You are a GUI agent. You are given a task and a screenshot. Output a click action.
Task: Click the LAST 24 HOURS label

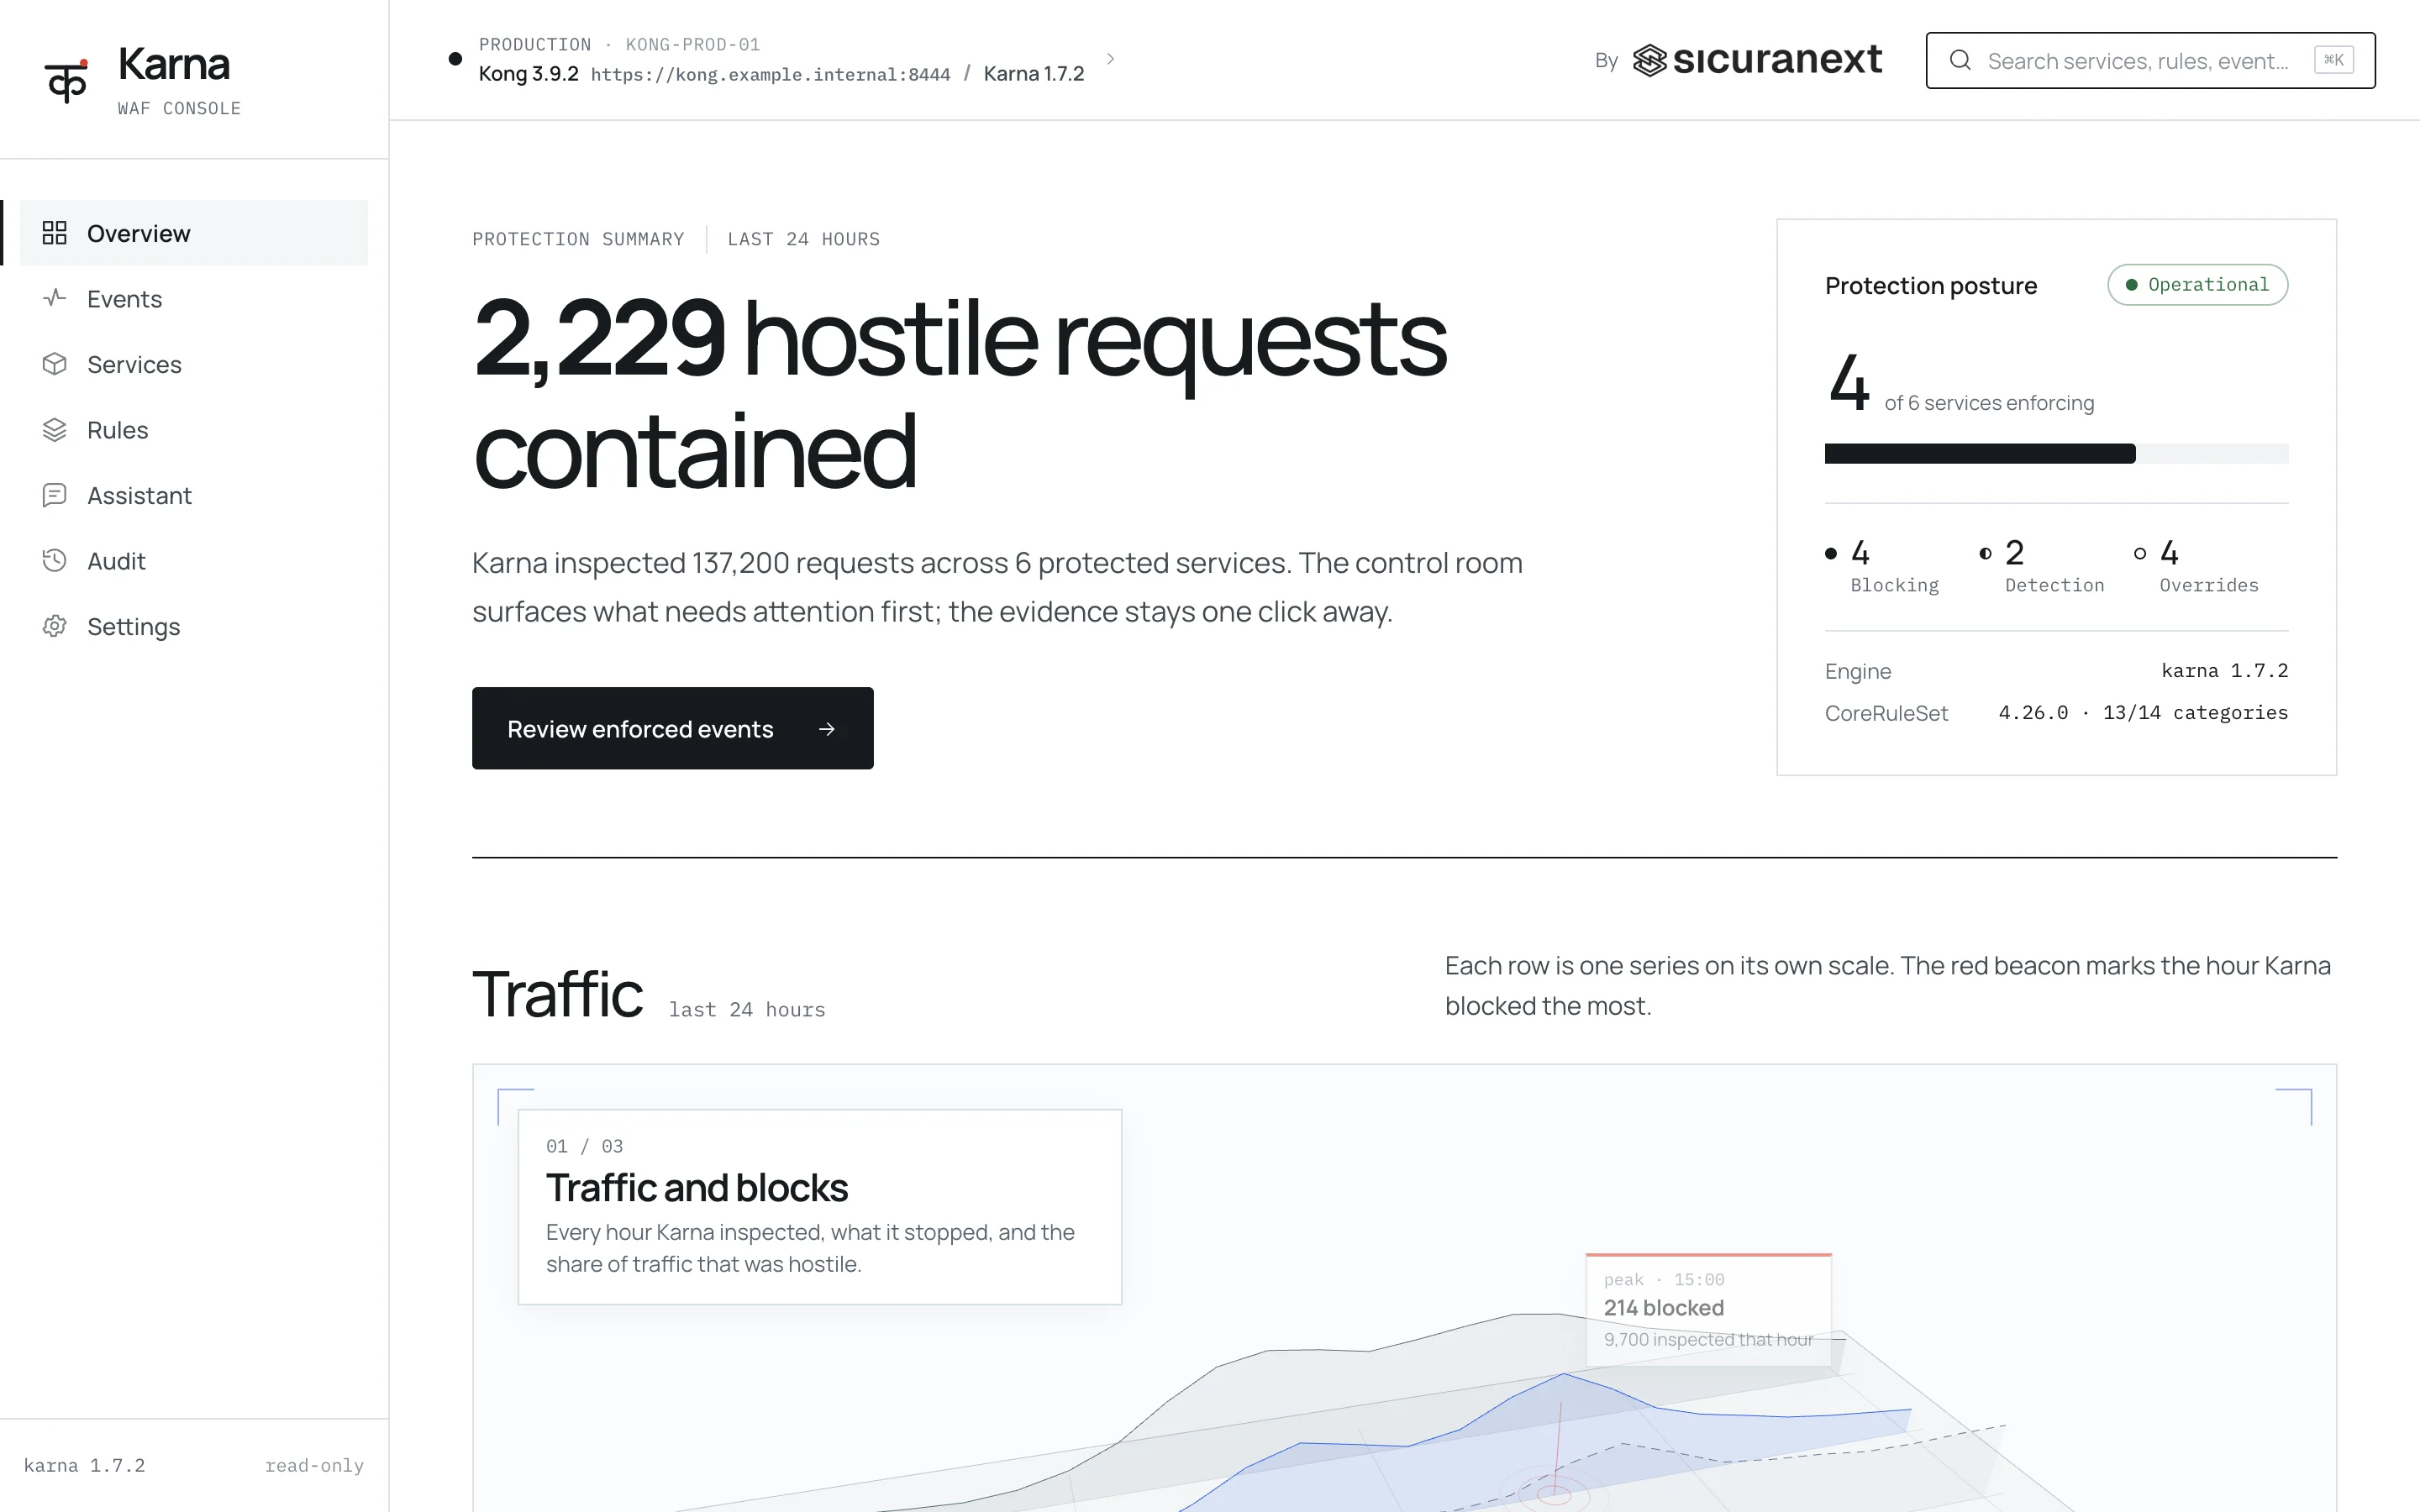coord(803,239)
